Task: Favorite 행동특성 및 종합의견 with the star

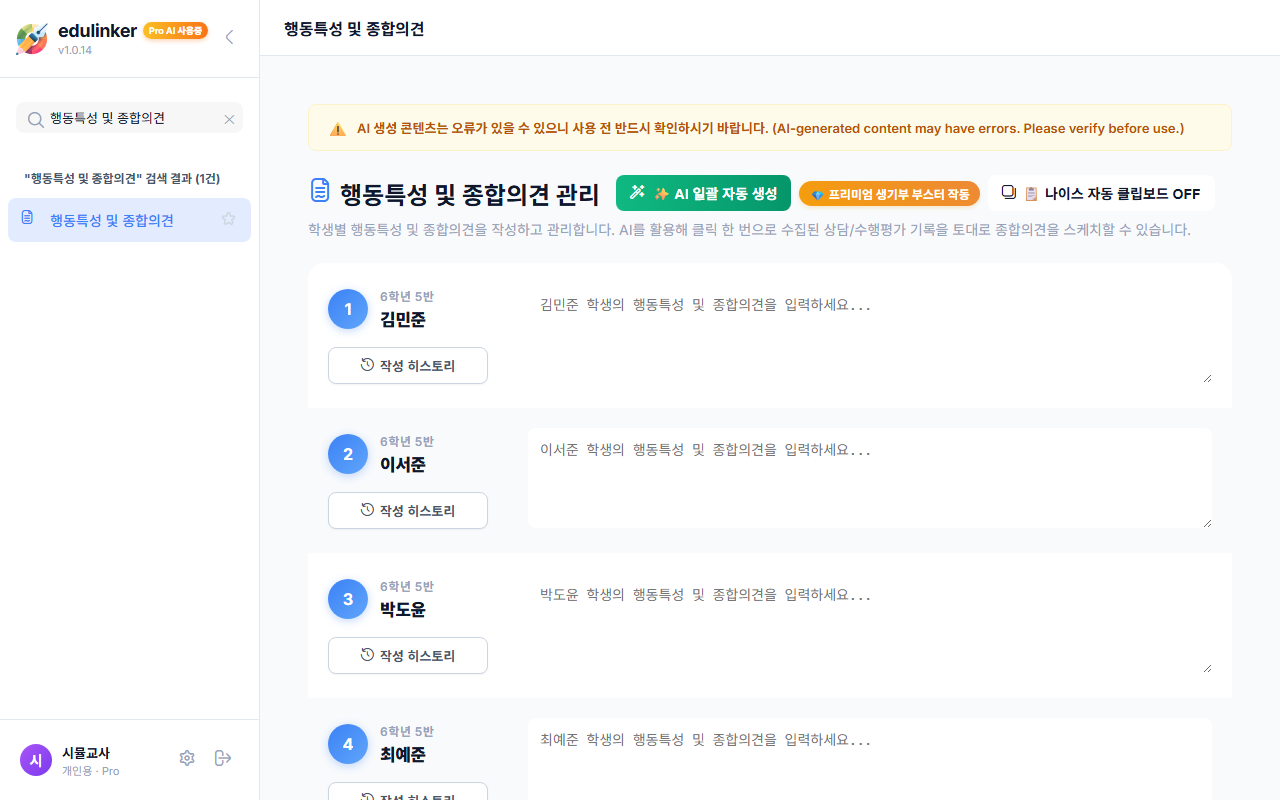Action: pos(228,219)
